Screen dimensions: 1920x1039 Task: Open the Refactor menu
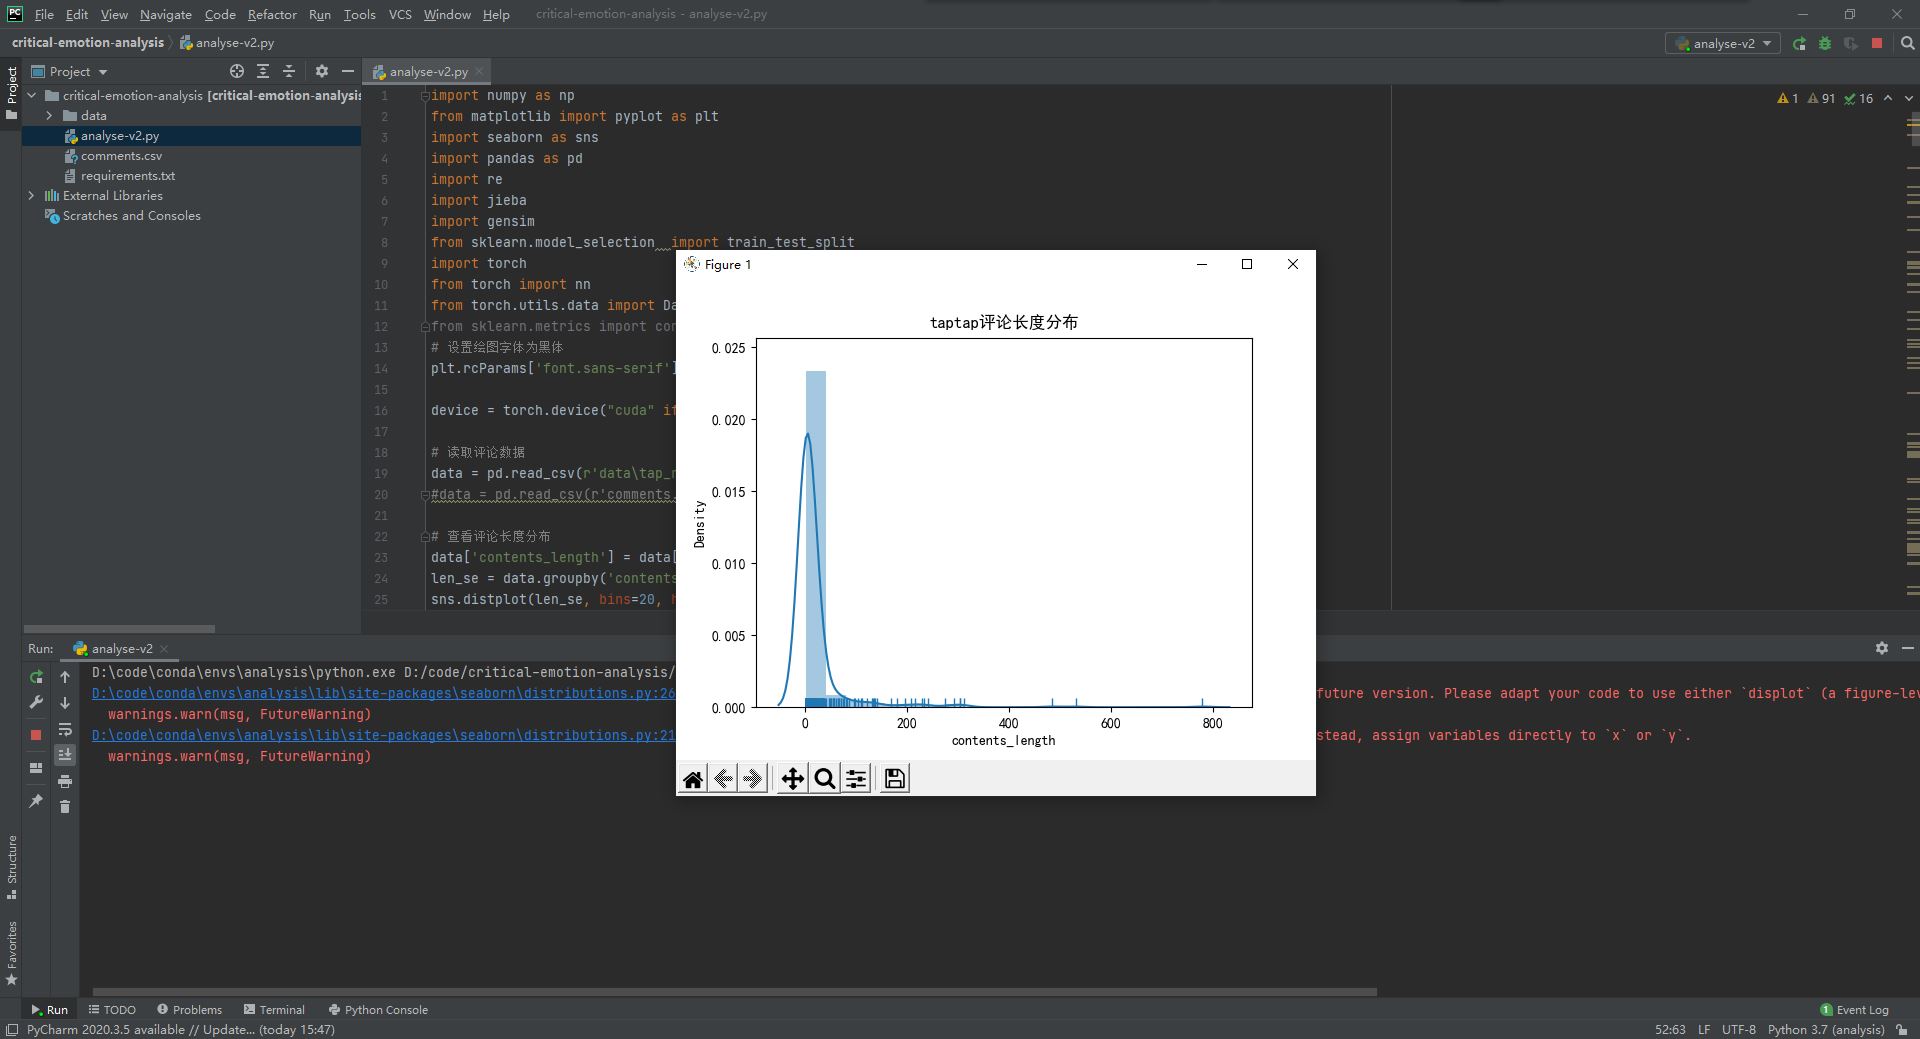(272, 14)
